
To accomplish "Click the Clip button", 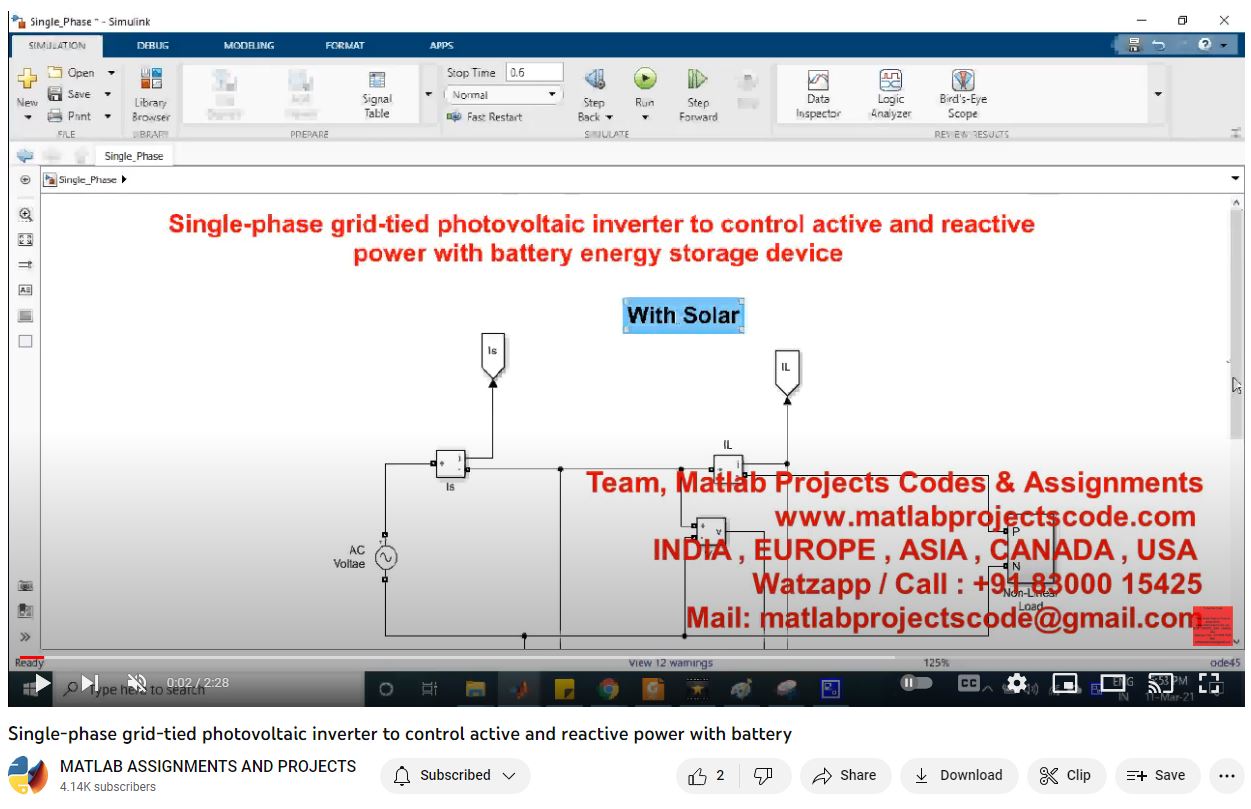I will point(1066,775).
